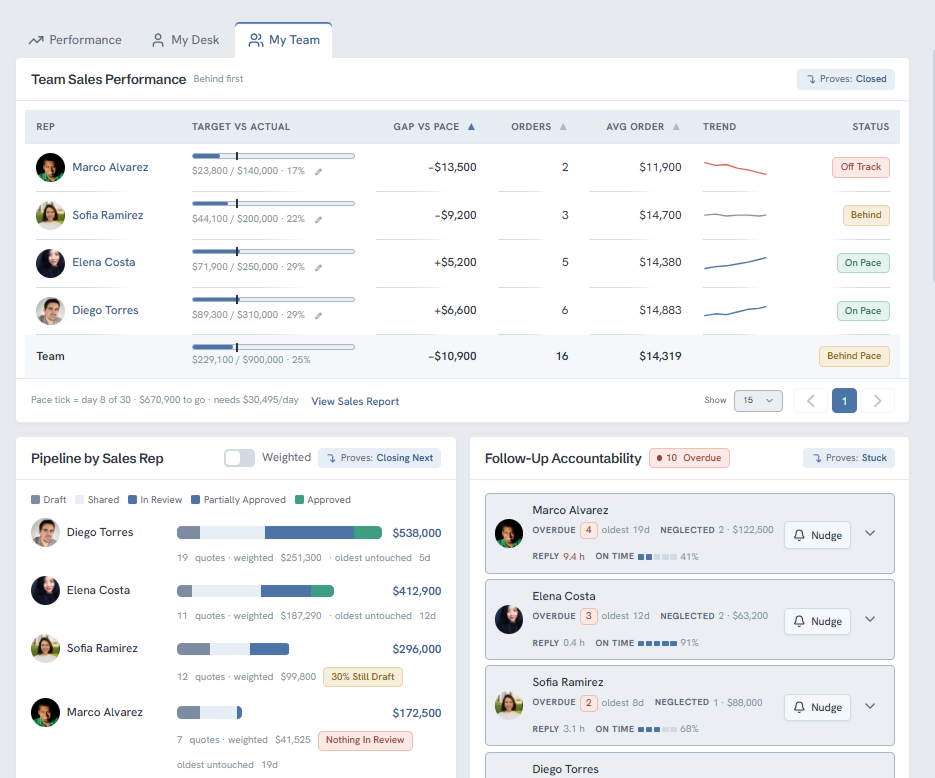
Task: Go to previous page arrow
Action: [x=810, y=401]
